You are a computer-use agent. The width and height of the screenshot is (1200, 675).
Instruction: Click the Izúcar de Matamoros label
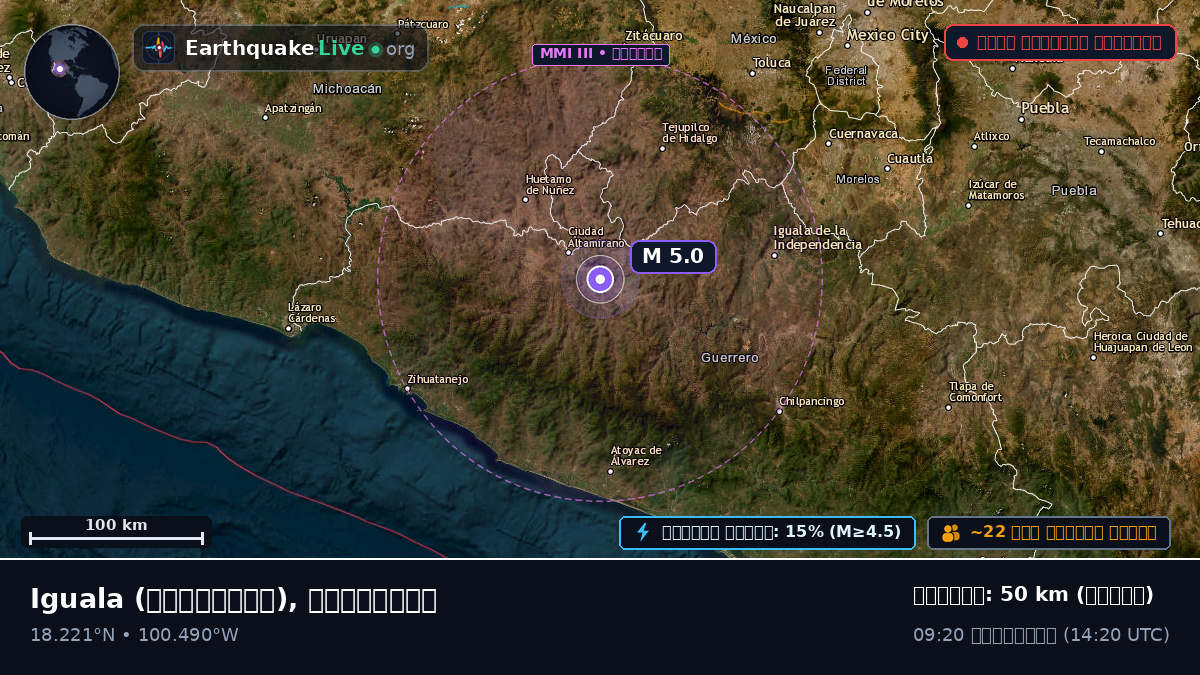[x=996, y=189]
